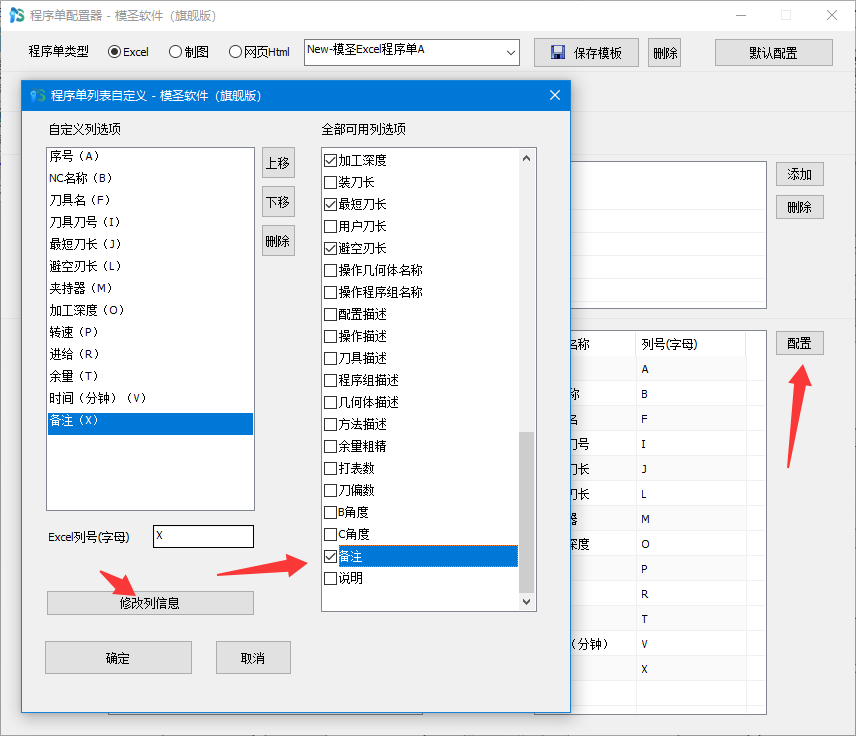Click the 上移 button

278,163
